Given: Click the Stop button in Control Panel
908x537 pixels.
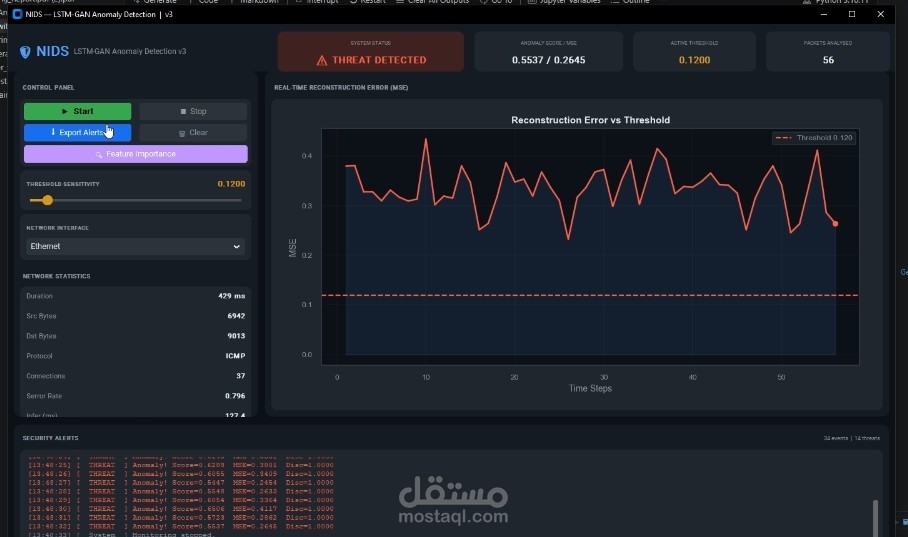Looking at the screenshot, I should [193, 111].
